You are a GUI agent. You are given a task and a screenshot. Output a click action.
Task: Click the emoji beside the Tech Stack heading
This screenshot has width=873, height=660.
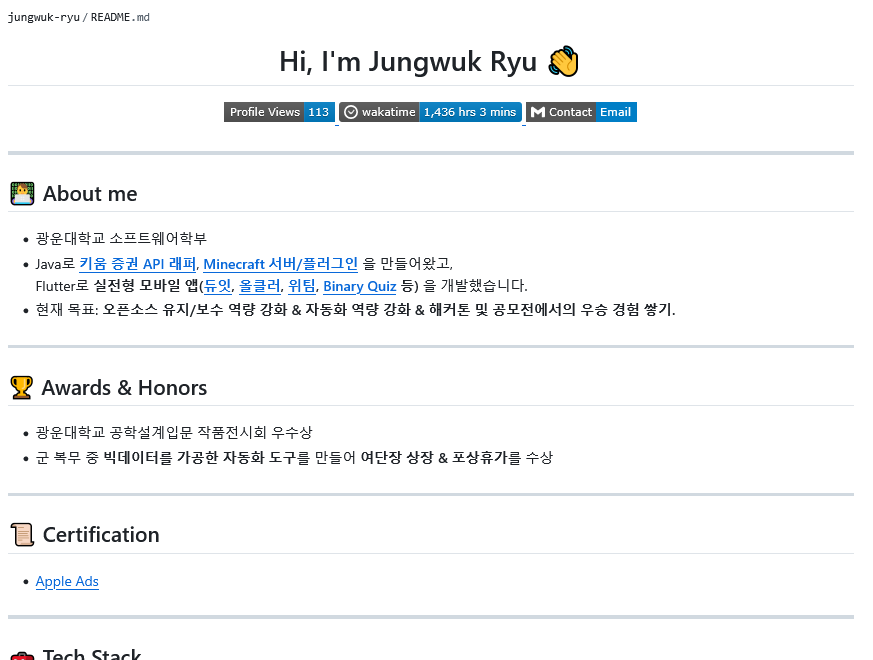[22, 655]
